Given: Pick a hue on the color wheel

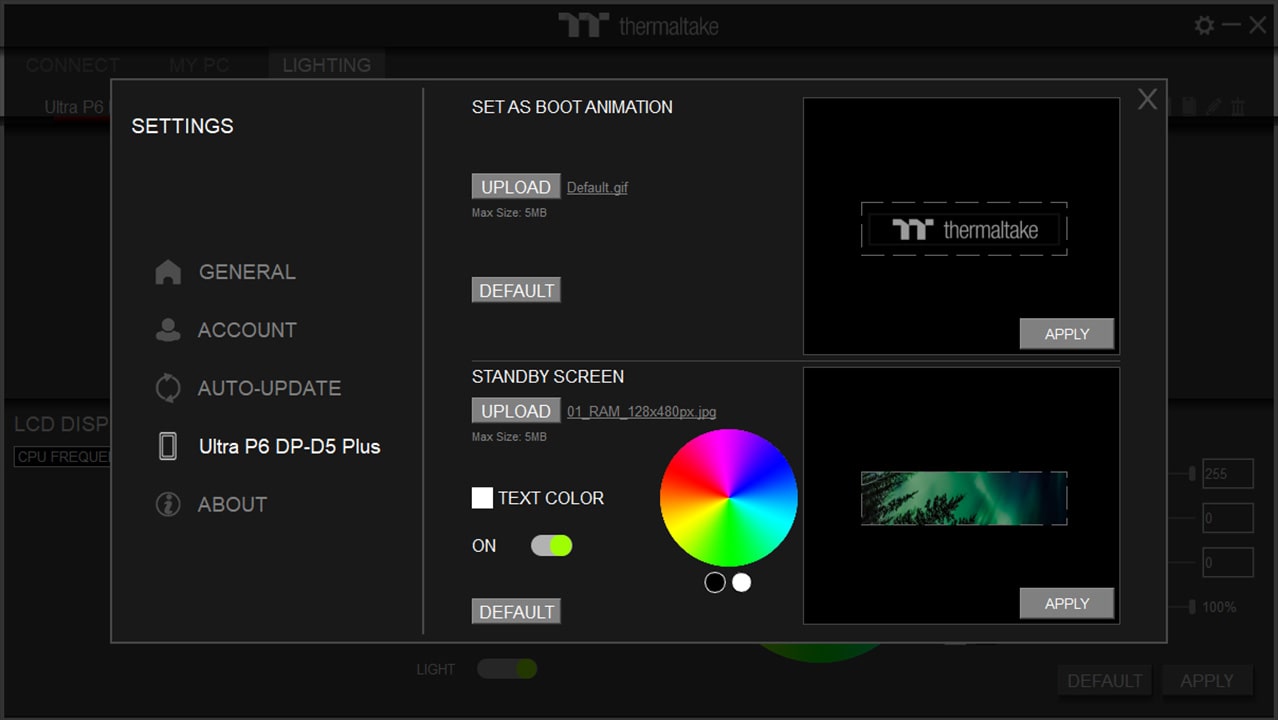Looking at the screenshot, I should [x=729, y=498].
